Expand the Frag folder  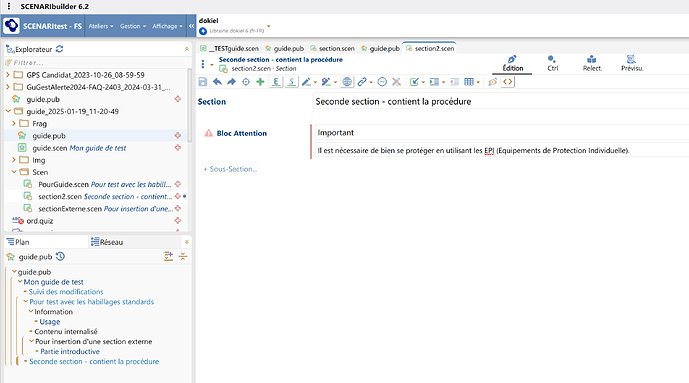[x=14, y=123]
